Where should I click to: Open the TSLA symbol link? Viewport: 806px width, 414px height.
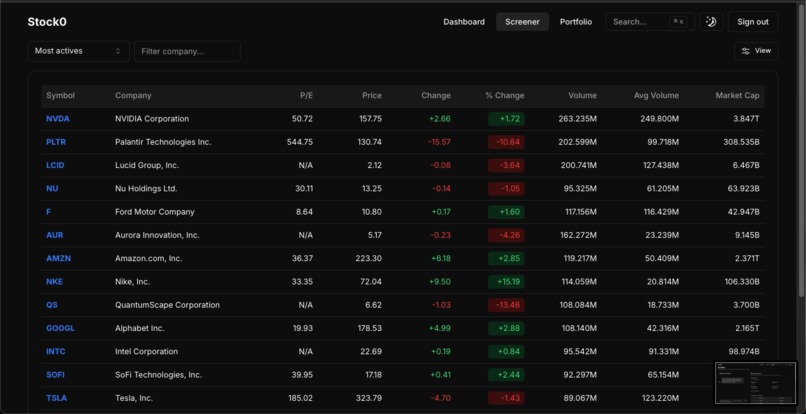click(x=57, y=398)
